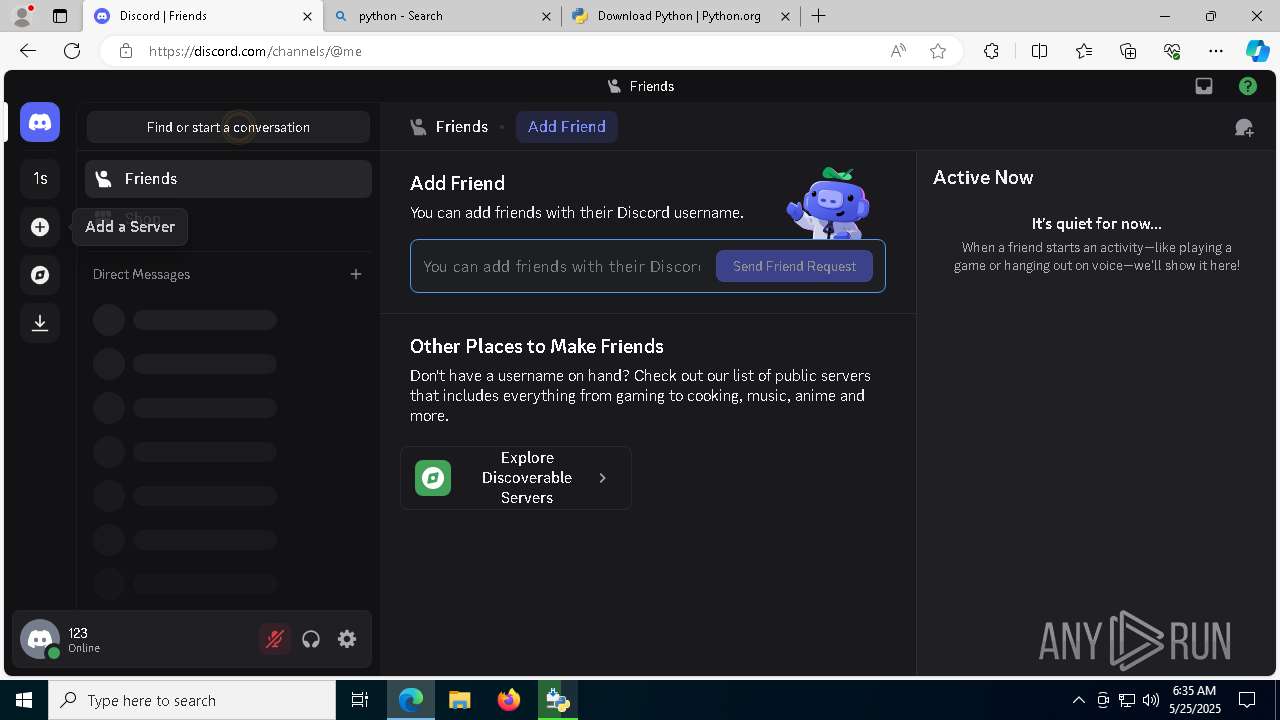Viewport: 1280px width, 720px height.
Task: Open Firefox from the taskbar
Action: pyautogui.click(x=509, y=700)
